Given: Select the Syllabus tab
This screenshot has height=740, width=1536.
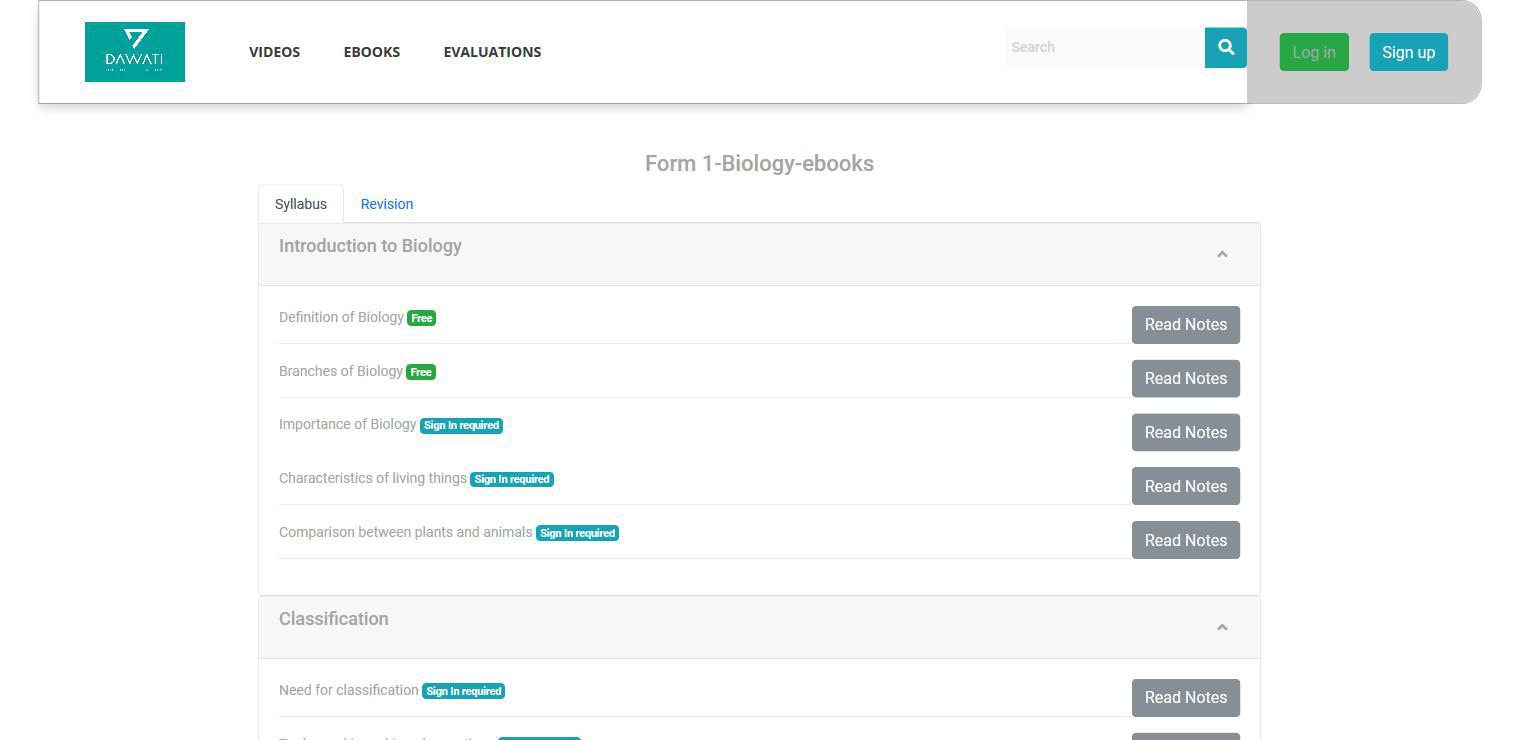Looking at the screenshot, I should [301, 204].
